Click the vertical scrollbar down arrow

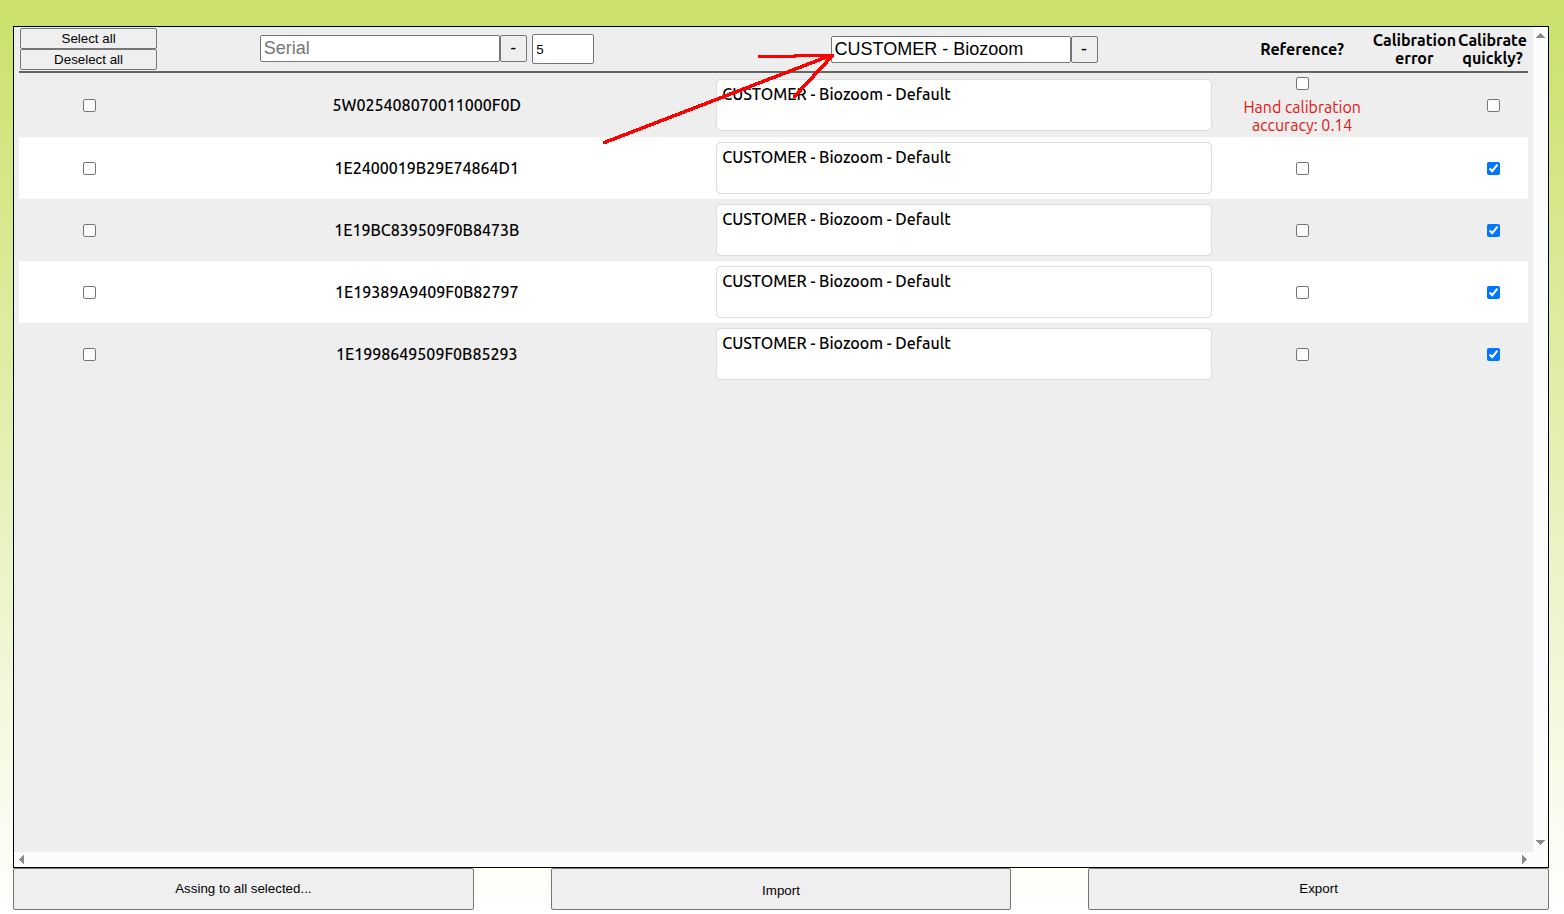coord(1540,843)
